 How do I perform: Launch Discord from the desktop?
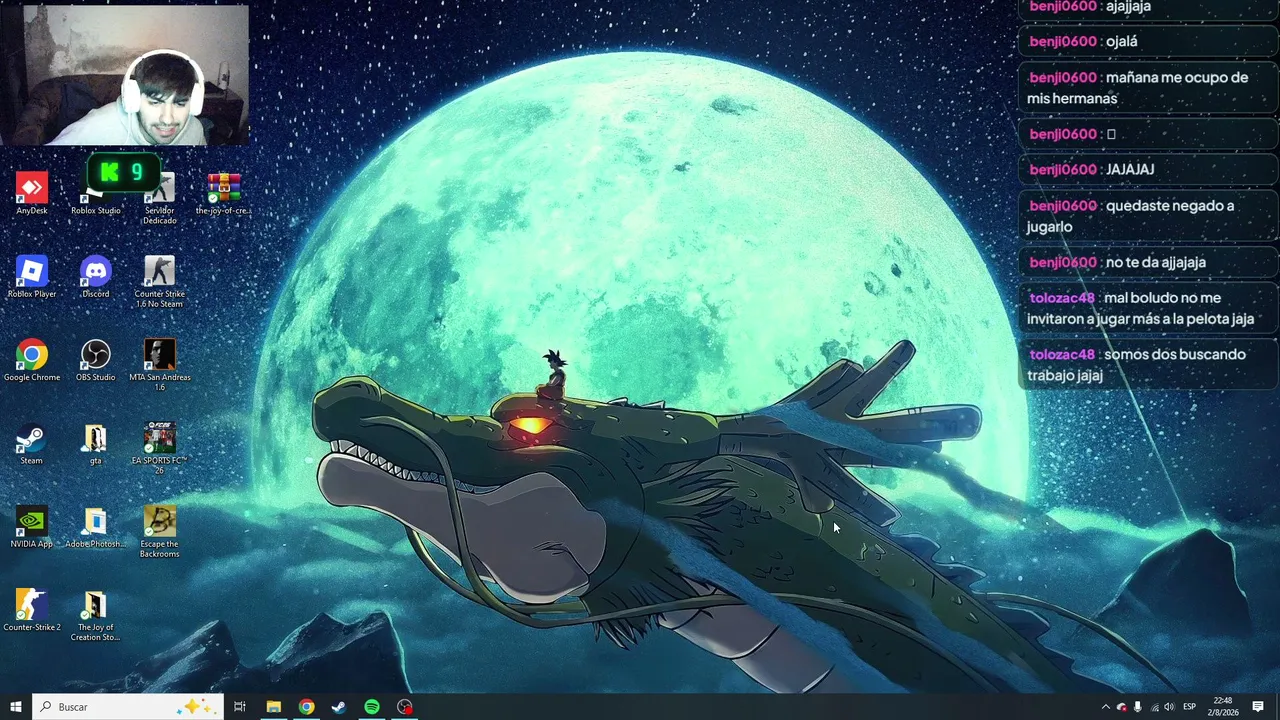click(x=96, y=277)
